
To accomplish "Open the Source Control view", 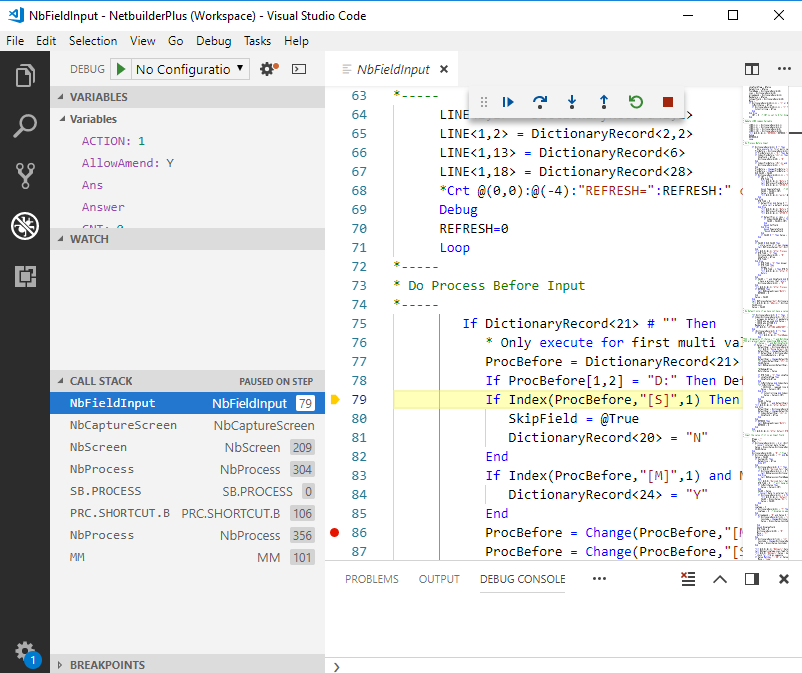I will coord(25,176).
